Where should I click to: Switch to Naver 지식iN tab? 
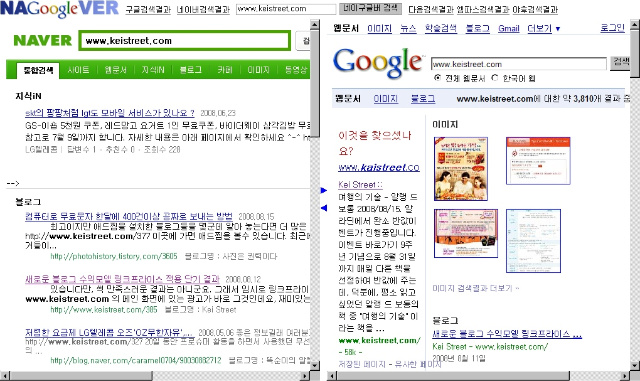point(153,70)
